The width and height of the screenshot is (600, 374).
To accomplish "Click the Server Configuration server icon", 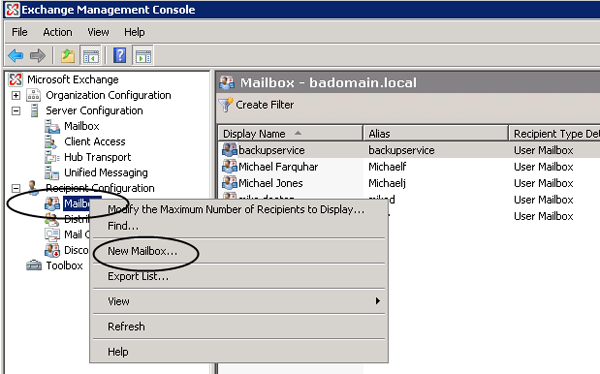I will tap(34, 110).
